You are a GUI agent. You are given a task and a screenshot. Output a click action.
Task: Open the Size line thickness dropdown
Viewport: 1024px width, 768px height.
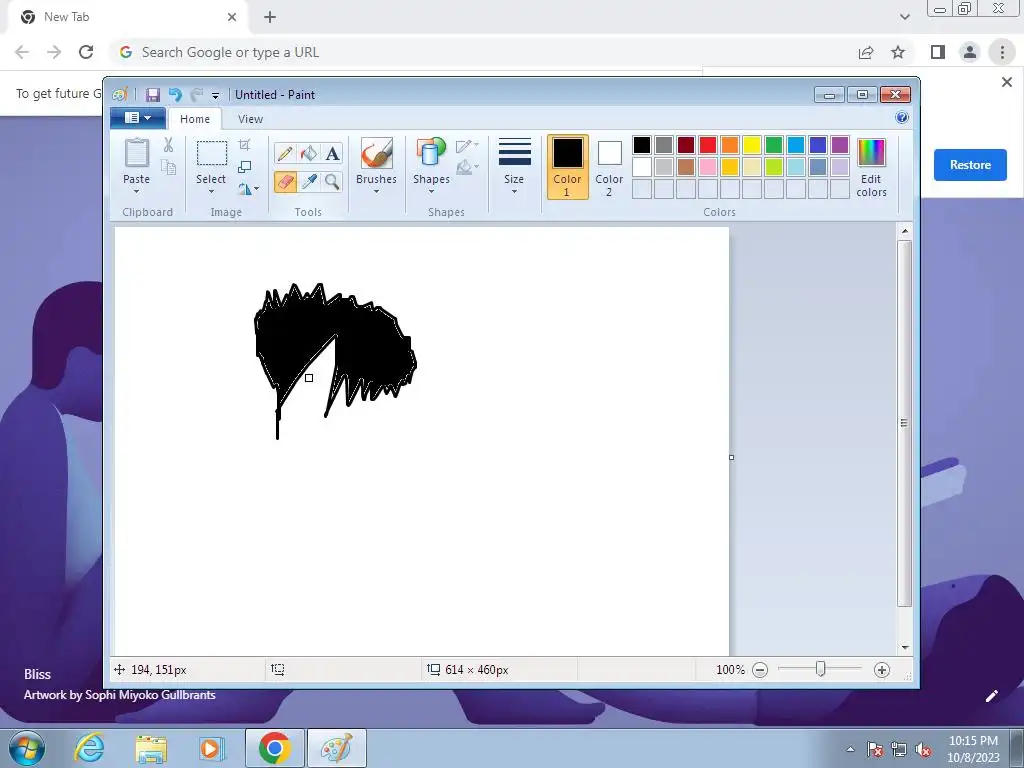514,166
